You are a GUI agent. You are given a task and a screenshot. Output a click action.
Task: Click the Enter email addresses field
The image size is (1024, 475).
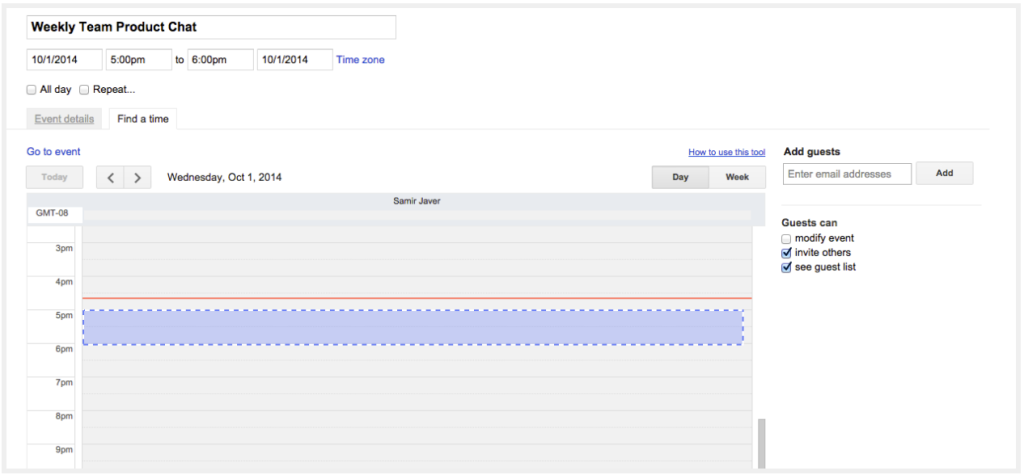pos(847,174)
